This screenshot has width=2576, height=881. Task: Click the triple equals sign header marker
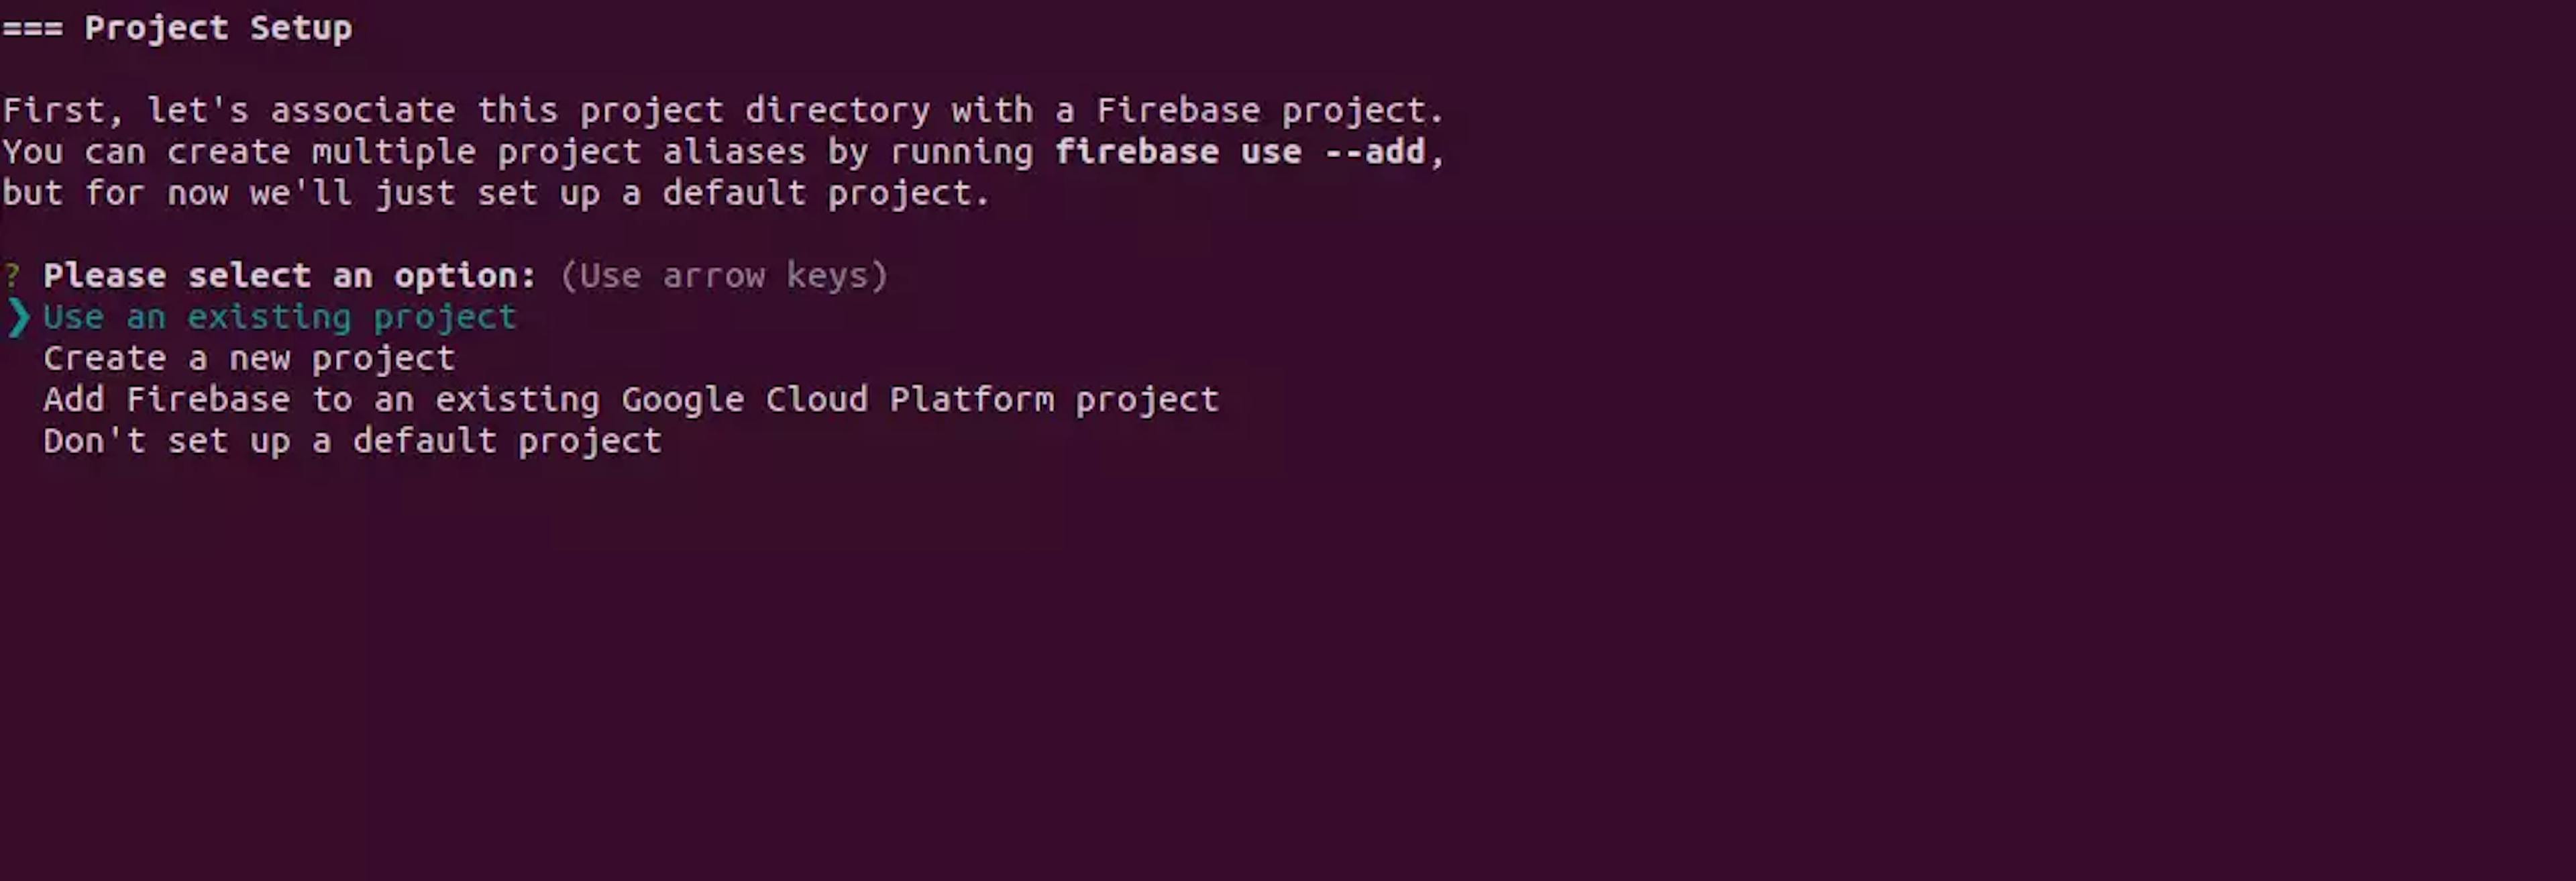(32, 28)
